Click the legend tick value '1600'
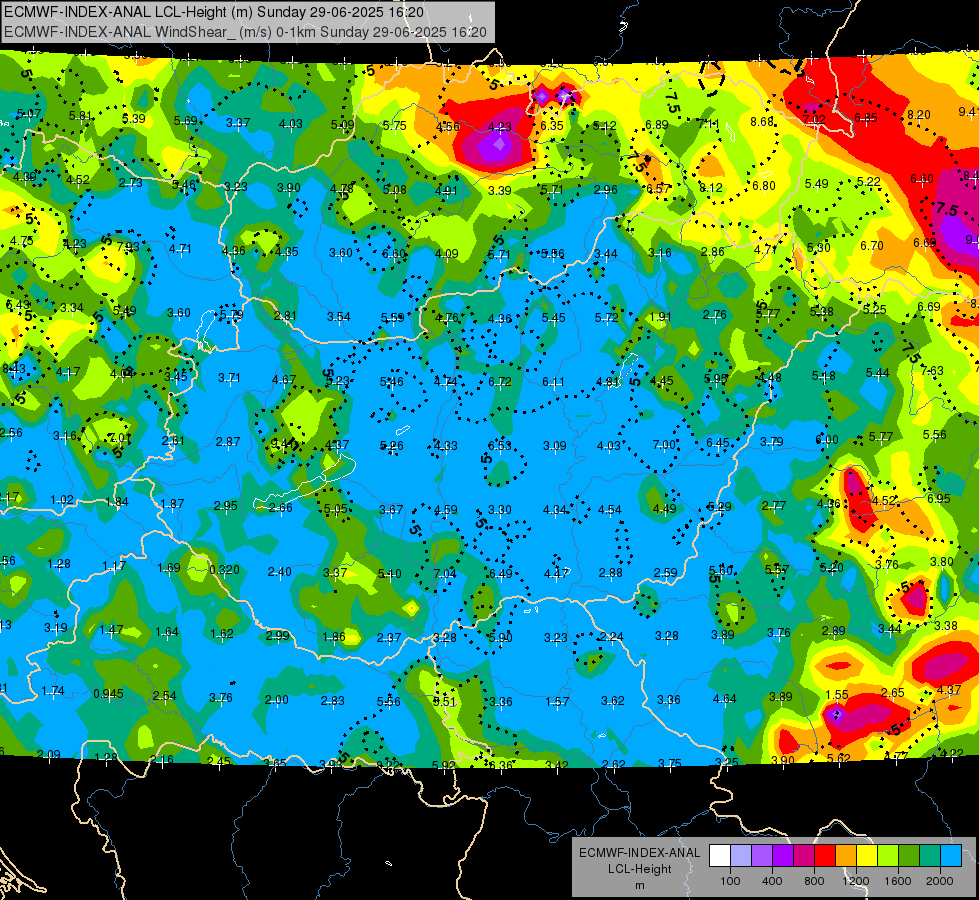The height and width of the screenshot is (900, 979). coord(898,881)
